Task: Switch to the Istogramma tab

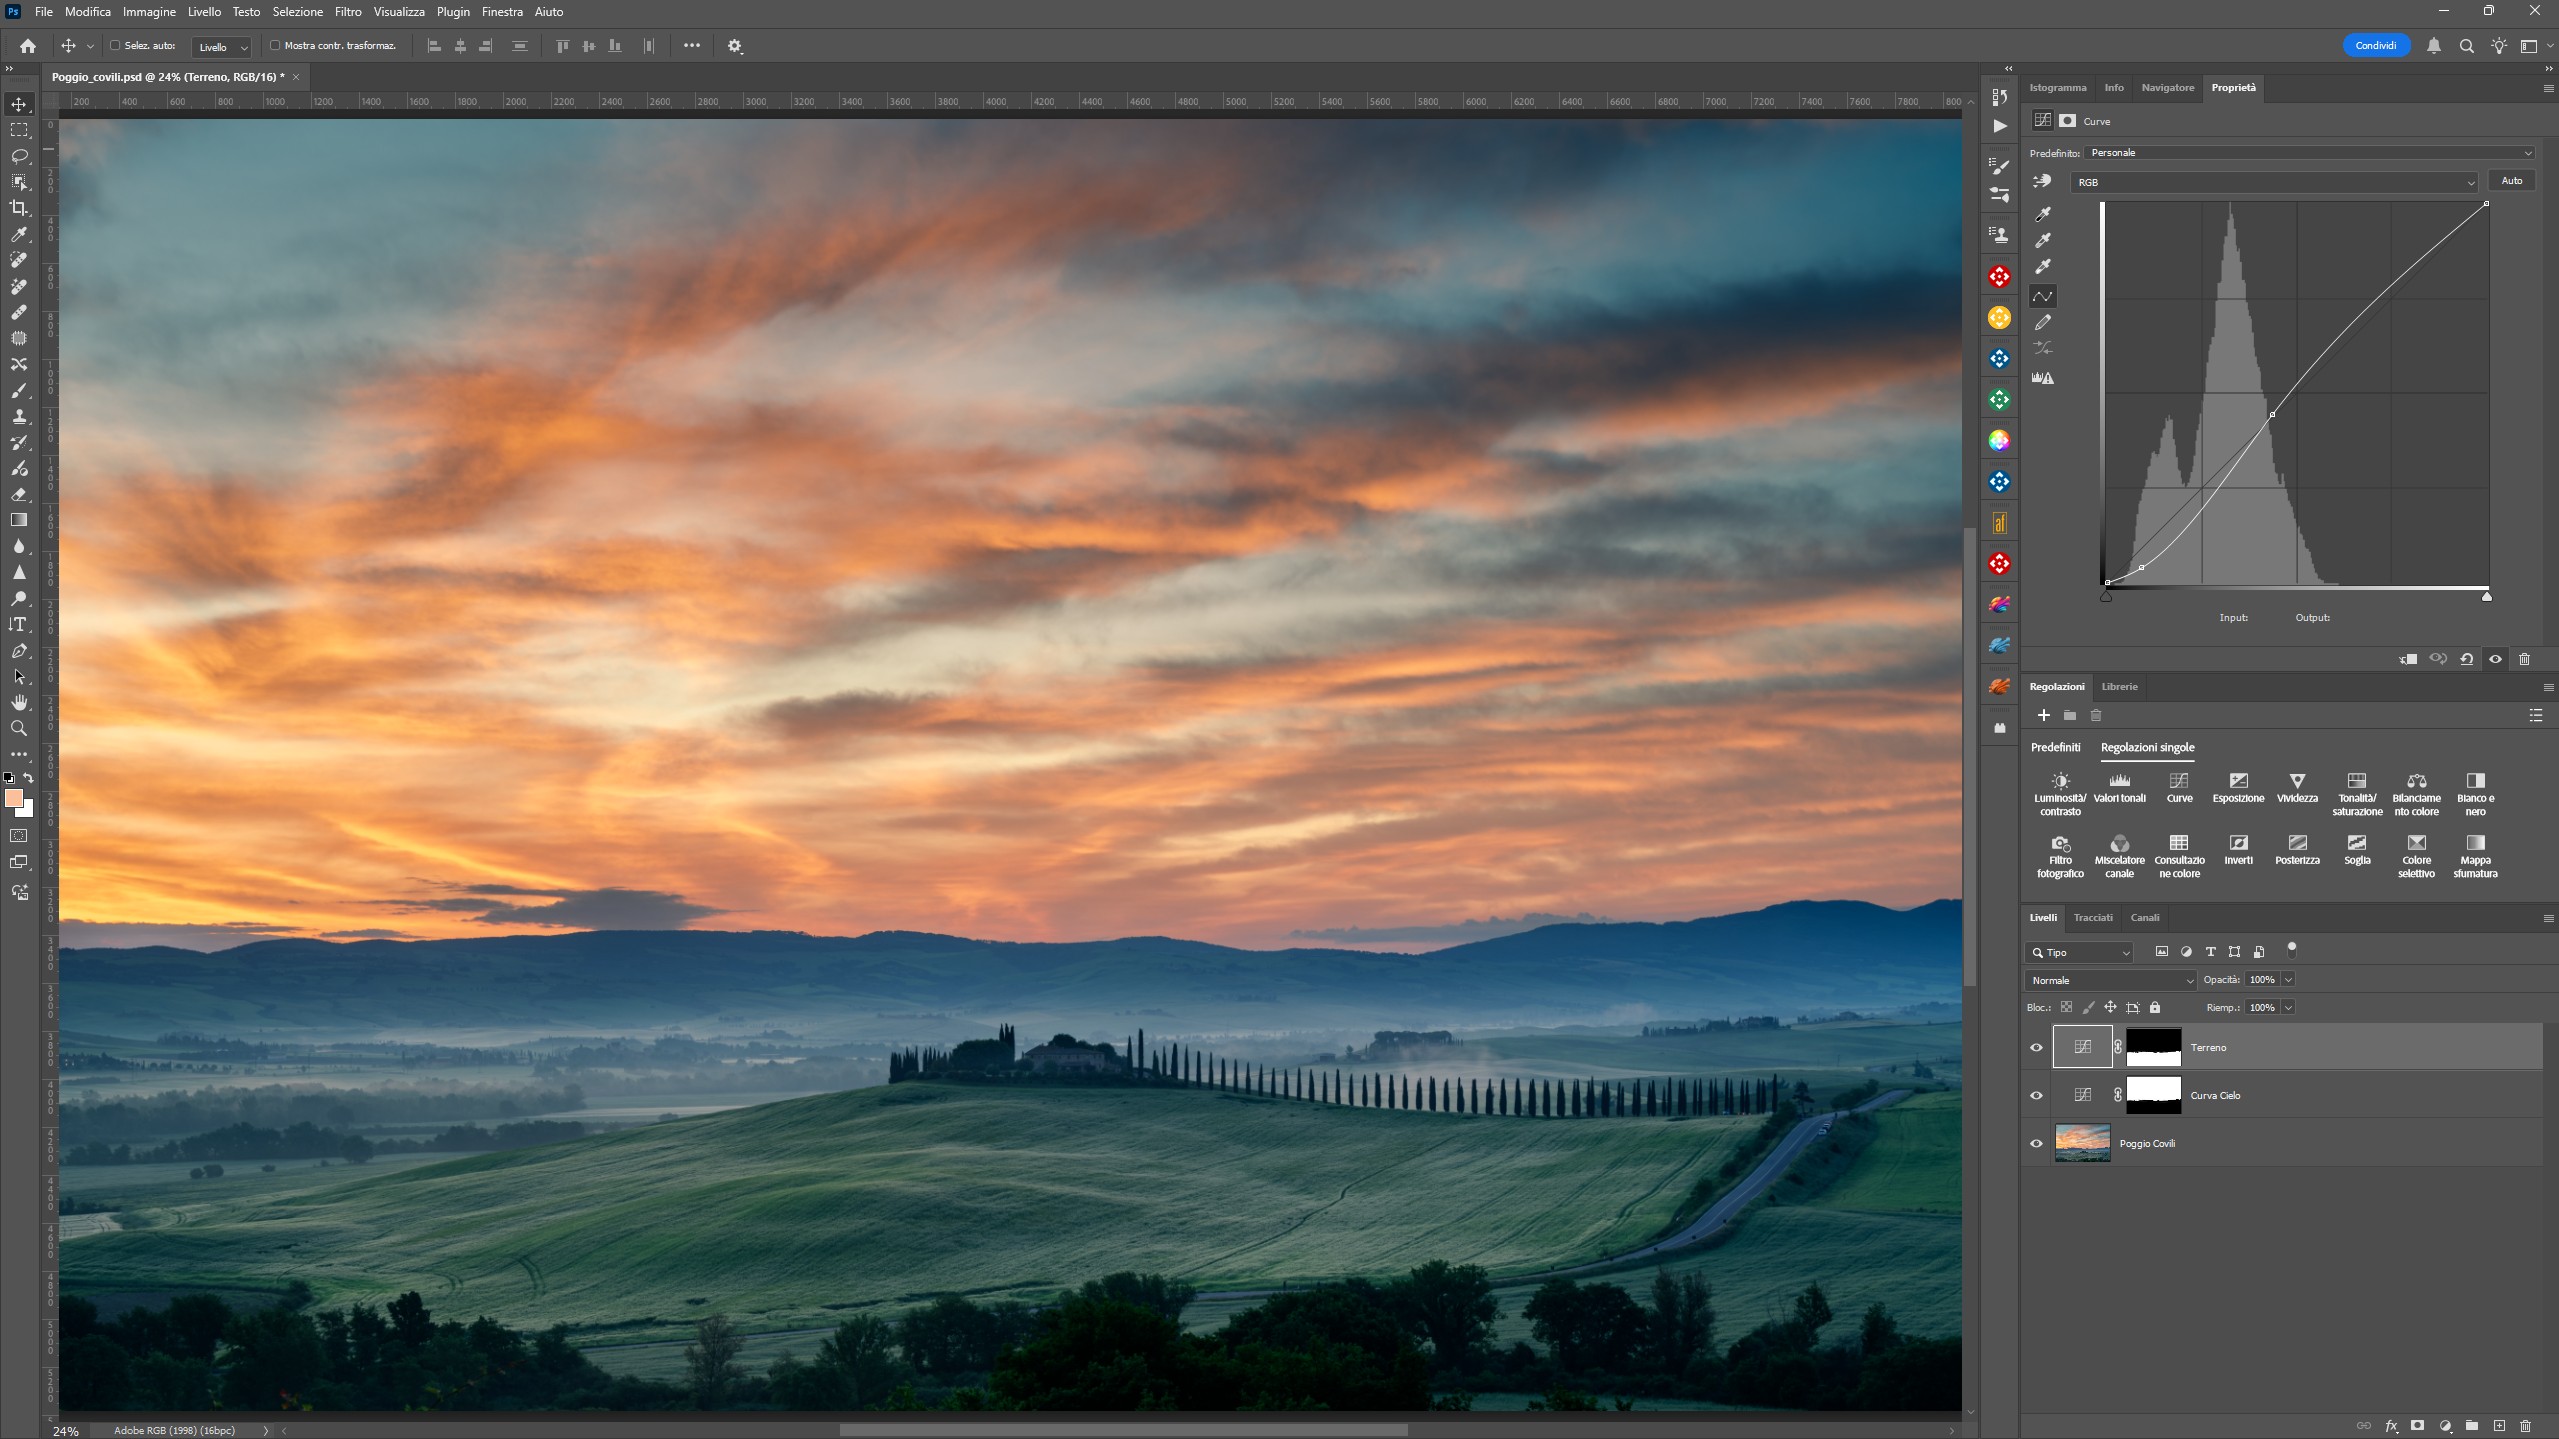Action: click(2058, 88)
